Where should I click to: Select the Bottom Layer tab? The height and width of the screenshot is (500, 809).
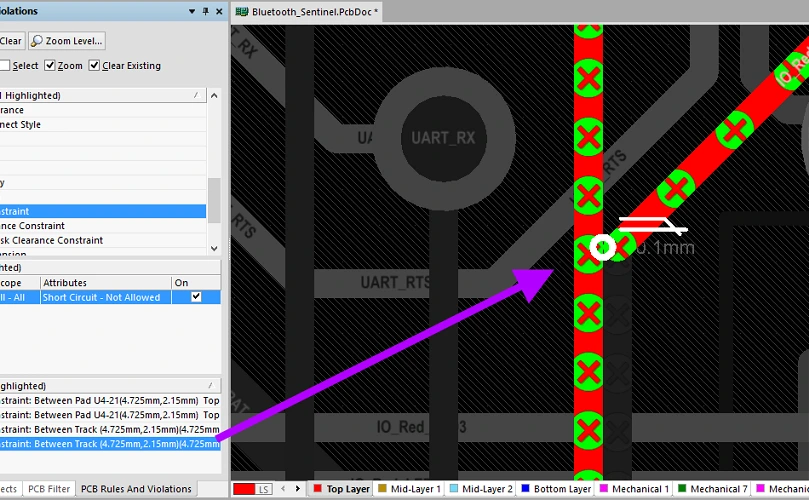click(x=556, y=489)
